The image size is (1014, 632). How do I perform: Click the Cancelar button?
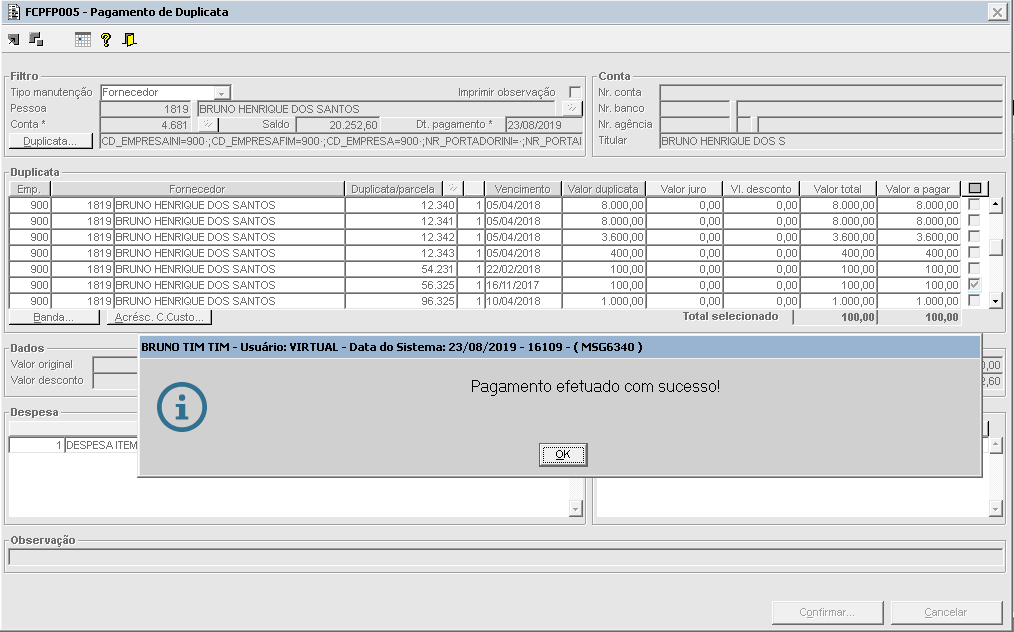(945, 612)
